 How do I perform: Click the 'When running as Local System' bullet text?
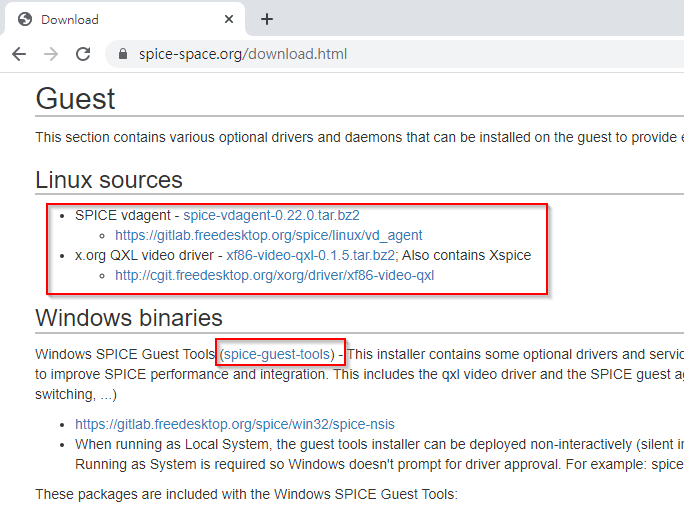point(380,444)
